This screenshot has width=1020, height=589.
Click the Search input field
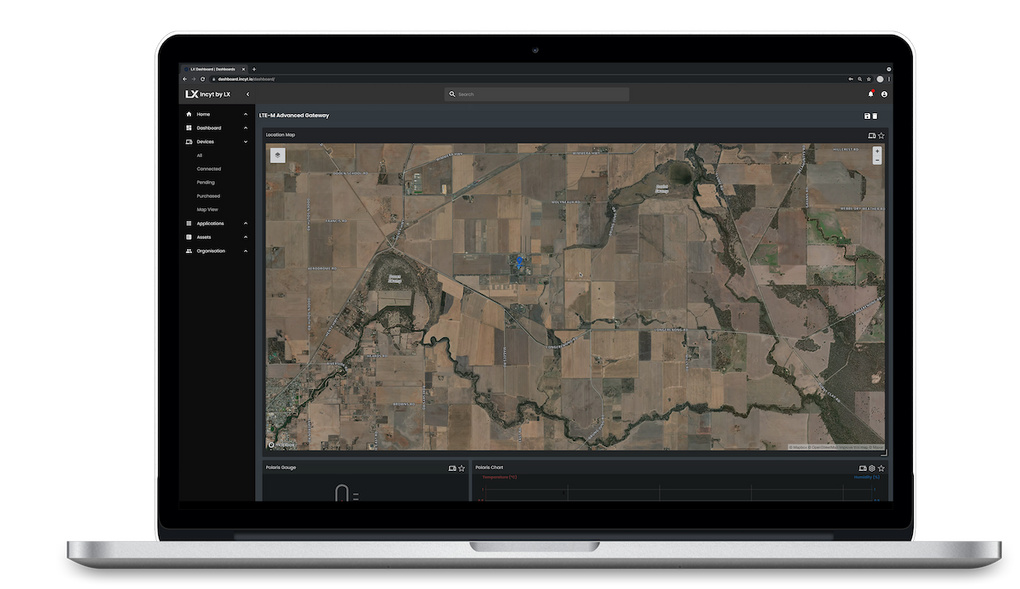537,94
